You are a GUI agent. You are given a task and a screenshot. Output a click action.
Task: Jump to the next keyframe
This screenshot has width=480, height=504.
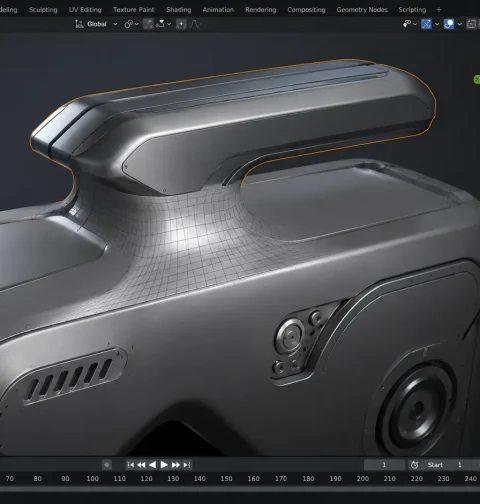[x=176, y=465]
